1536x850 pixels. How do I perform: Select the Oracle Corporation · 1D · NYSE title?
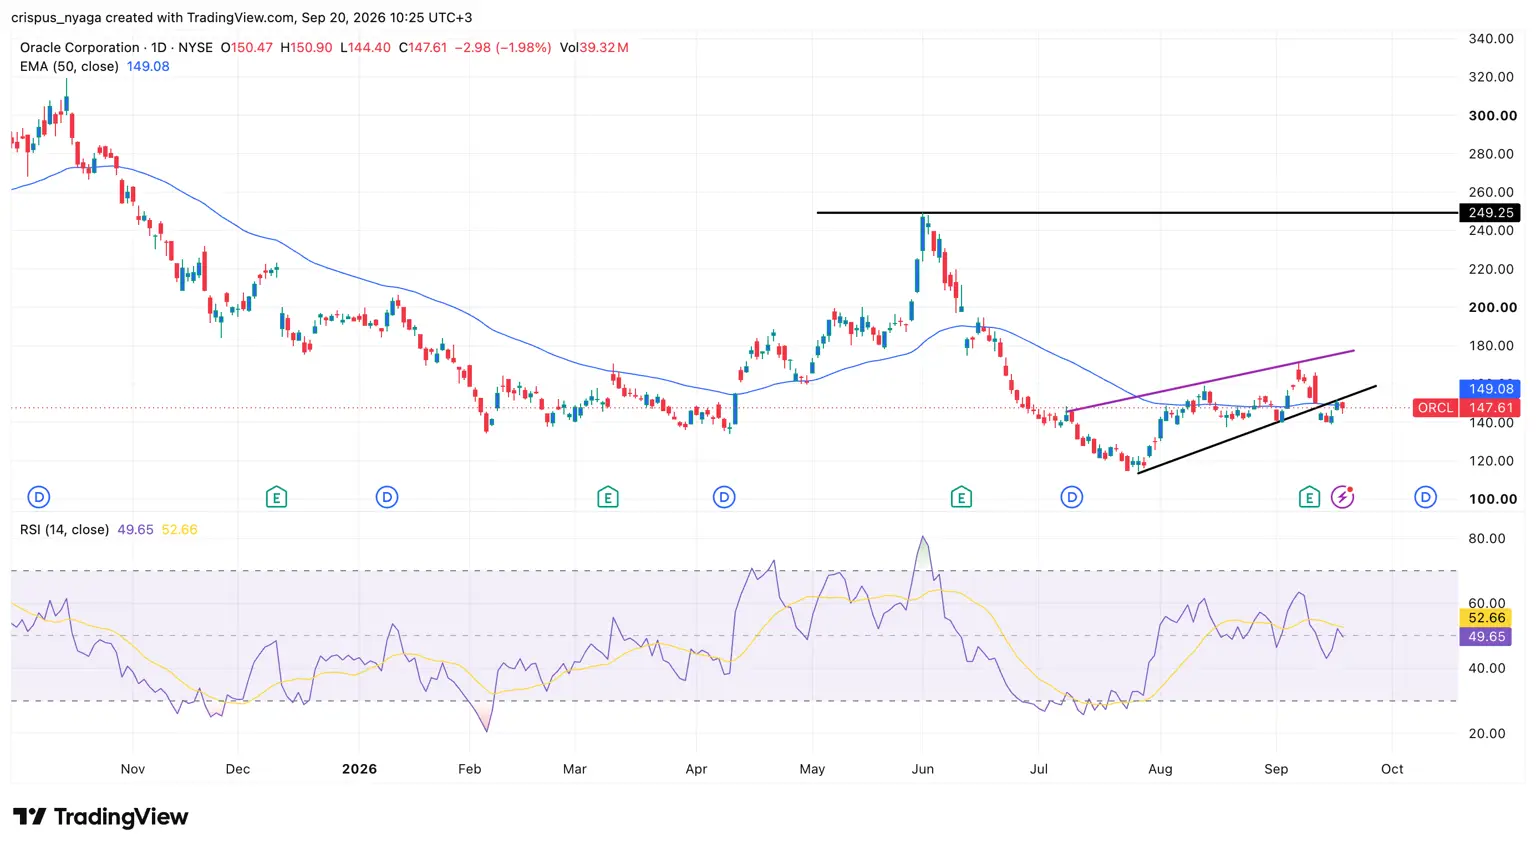pos(116,47)
